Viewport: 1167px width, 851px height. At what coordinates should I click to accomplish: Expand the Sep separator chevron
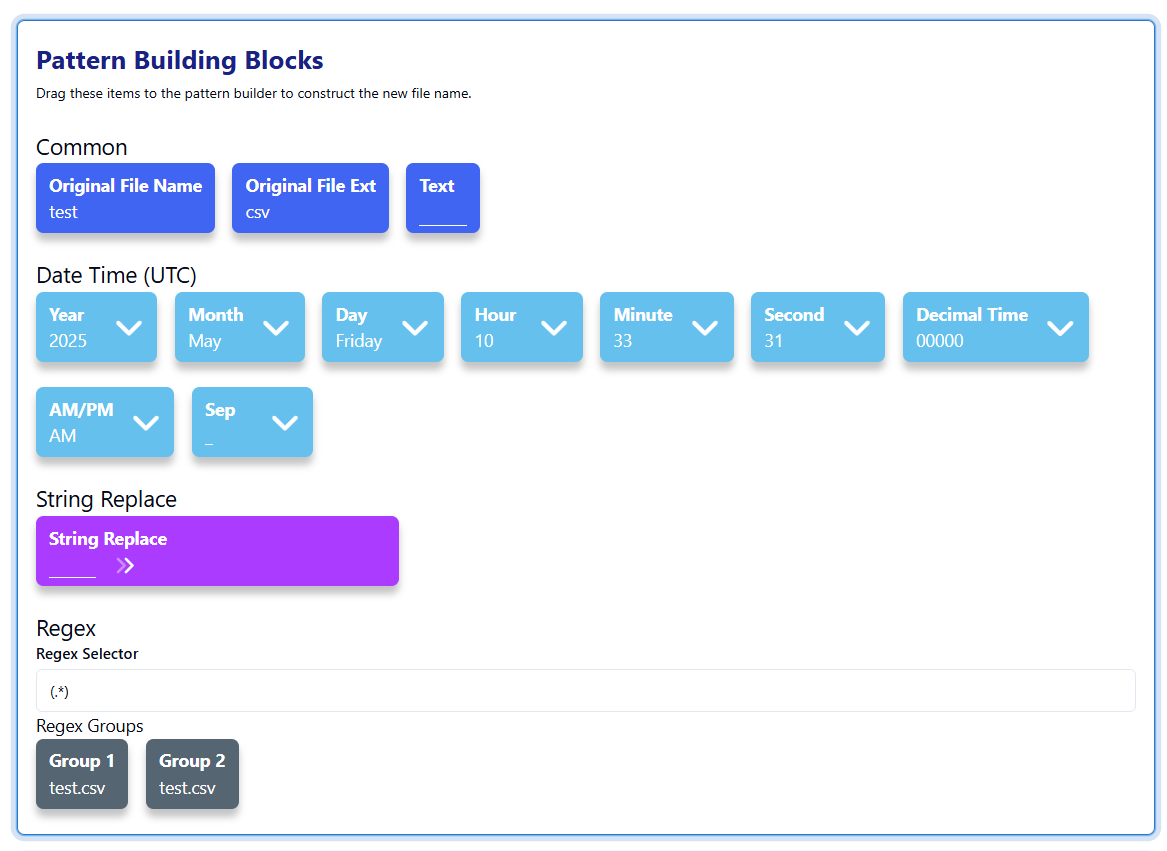(x=285, y=423)
